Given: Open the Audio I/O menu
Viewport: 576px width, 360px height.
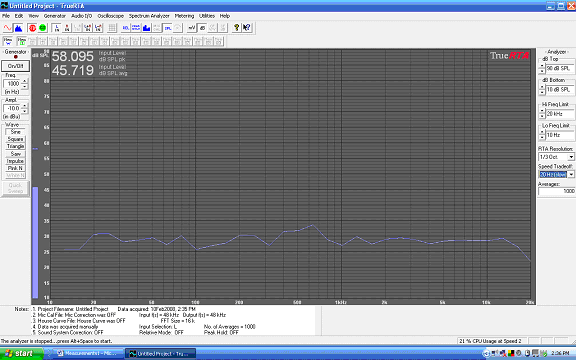Looking at the screenshot, I should pos(82,16).
